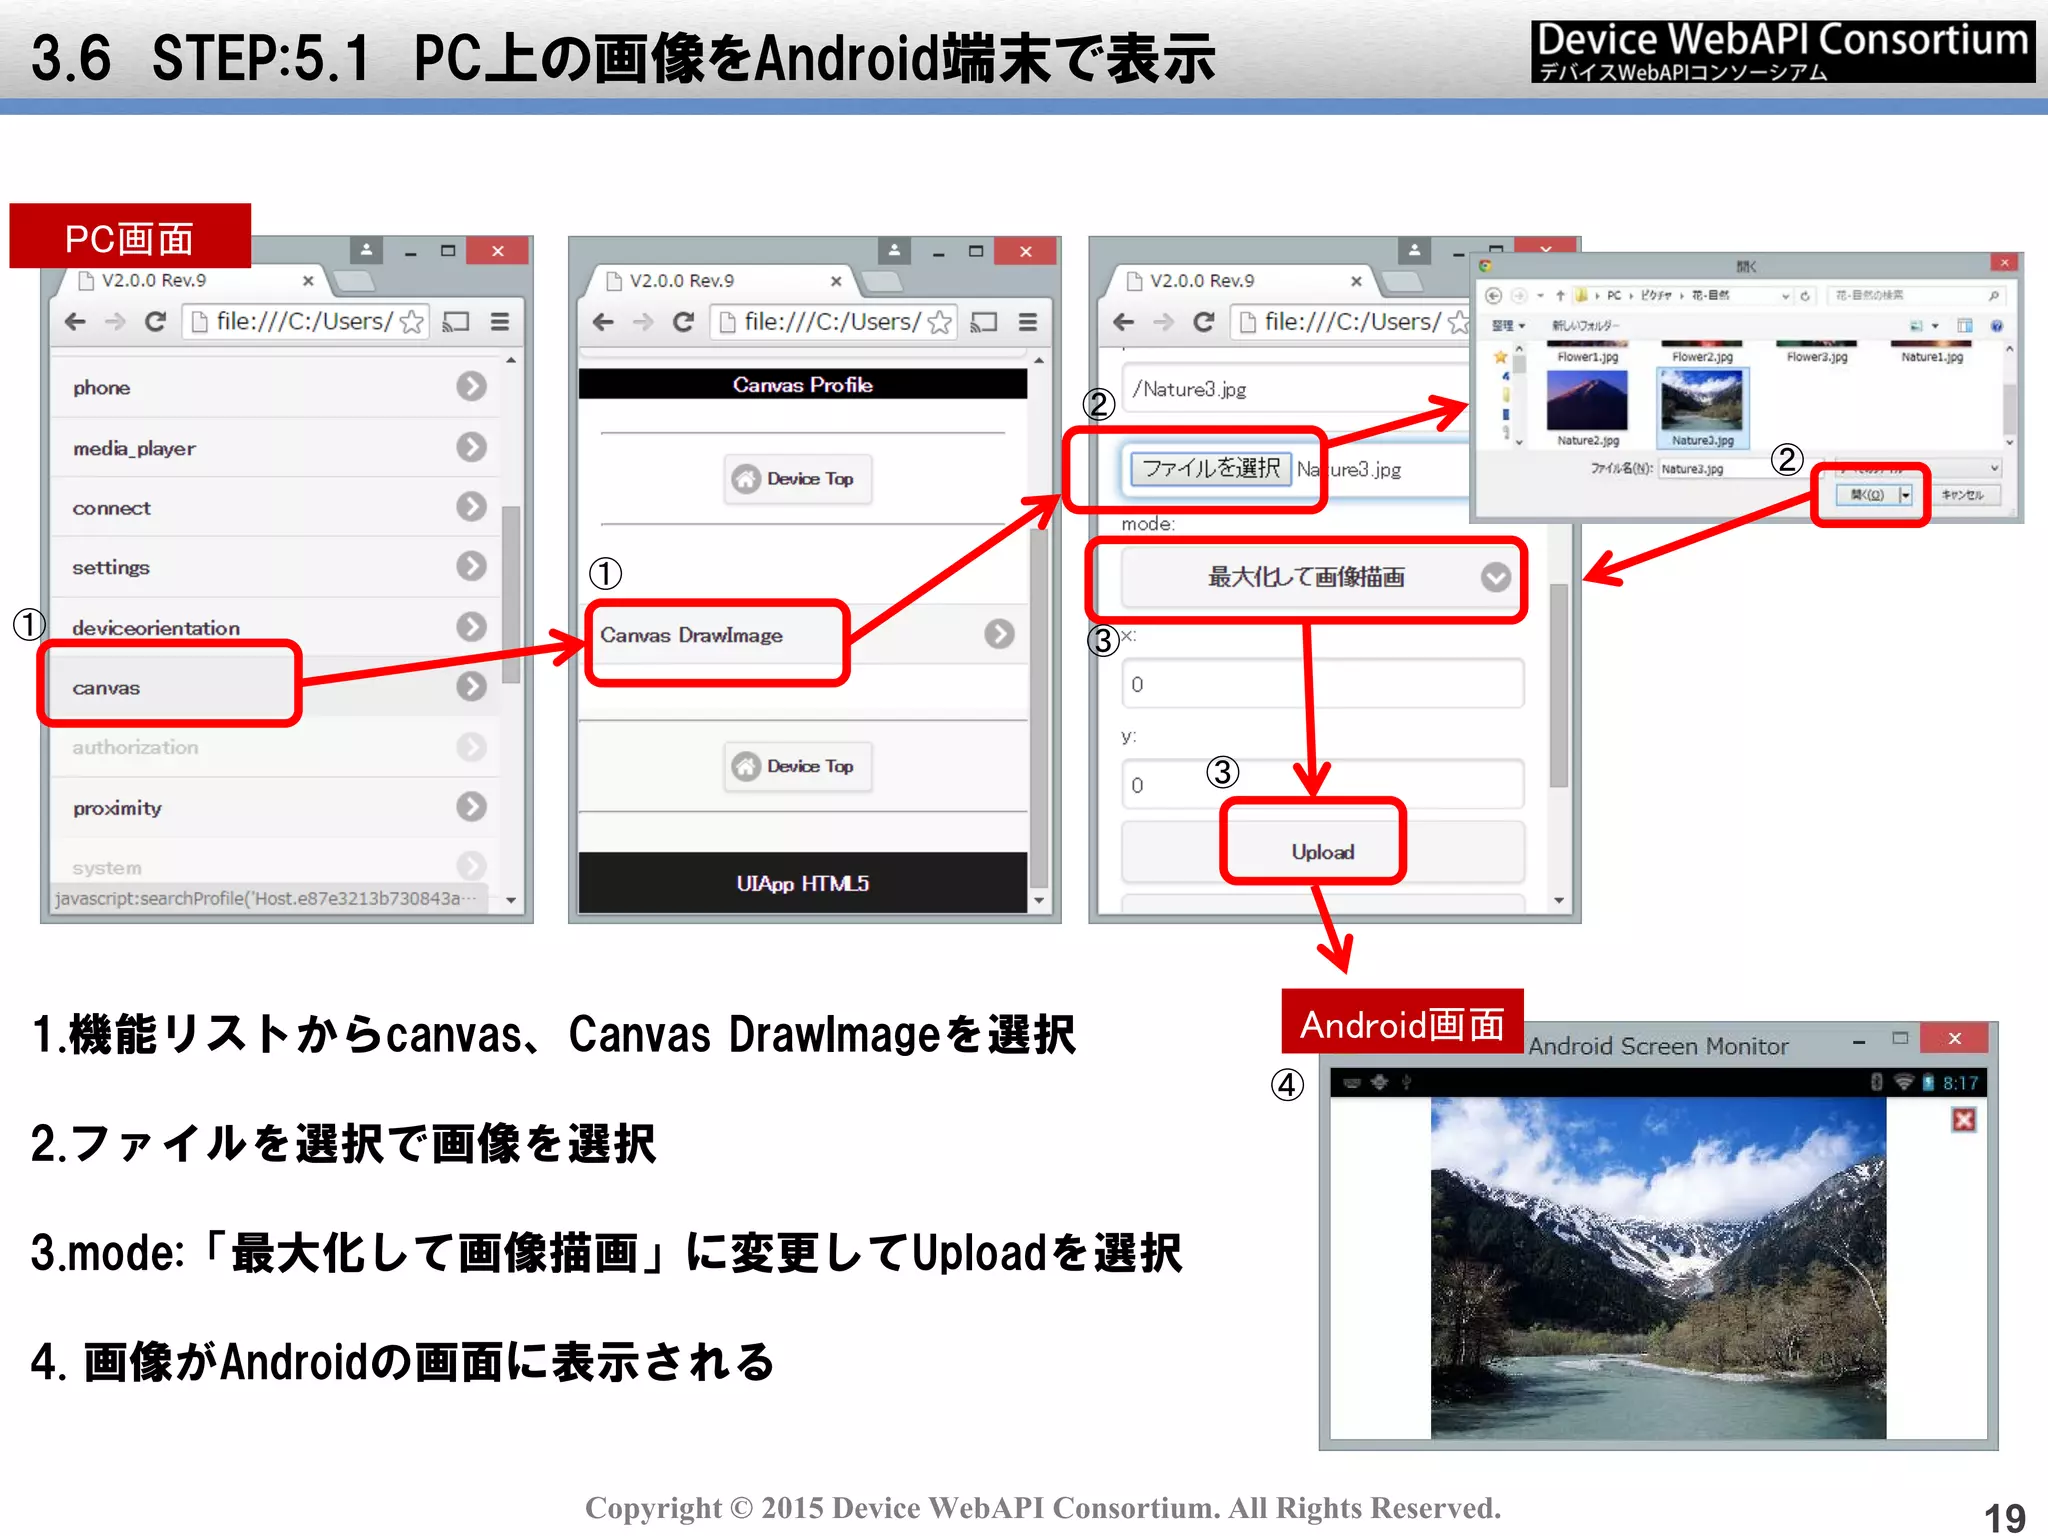
Task: Click help icon in file dialog
Action: click(1997, 326)
